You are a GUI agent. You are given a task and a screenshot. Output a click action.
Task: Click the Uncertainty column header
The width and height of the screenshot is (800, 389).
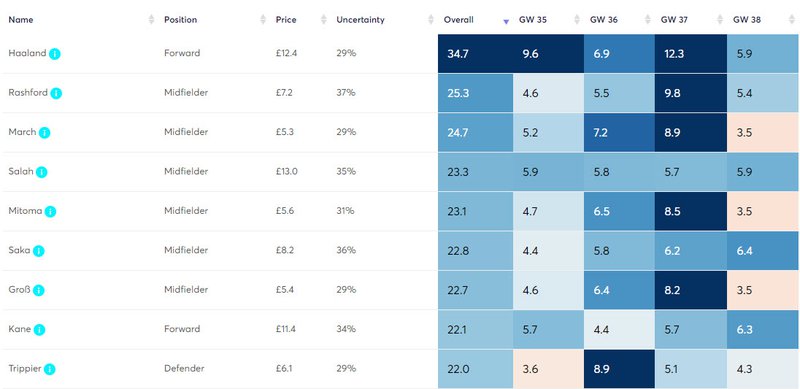coord(360,20)
